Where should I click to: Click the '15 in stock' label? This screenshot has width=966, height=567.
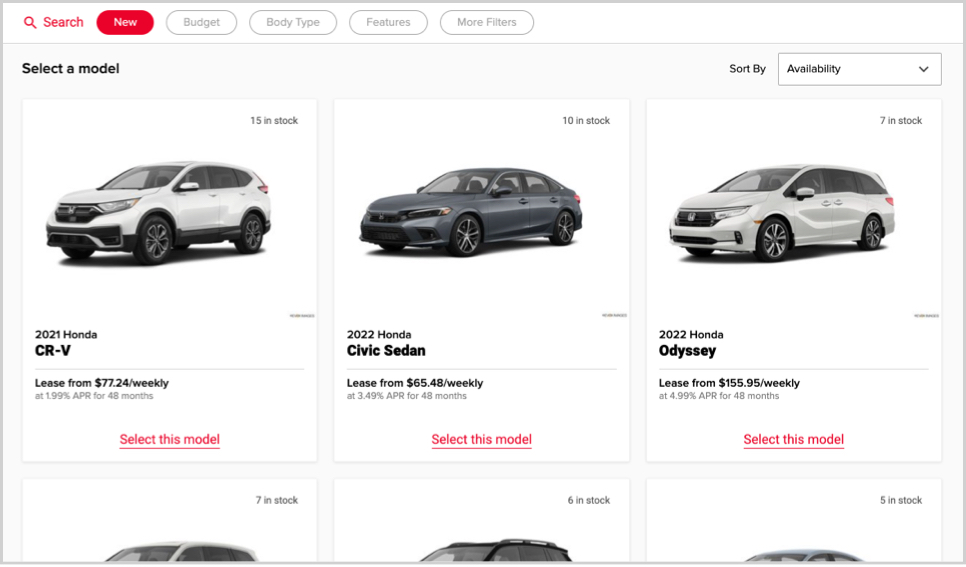pos(274,121)
